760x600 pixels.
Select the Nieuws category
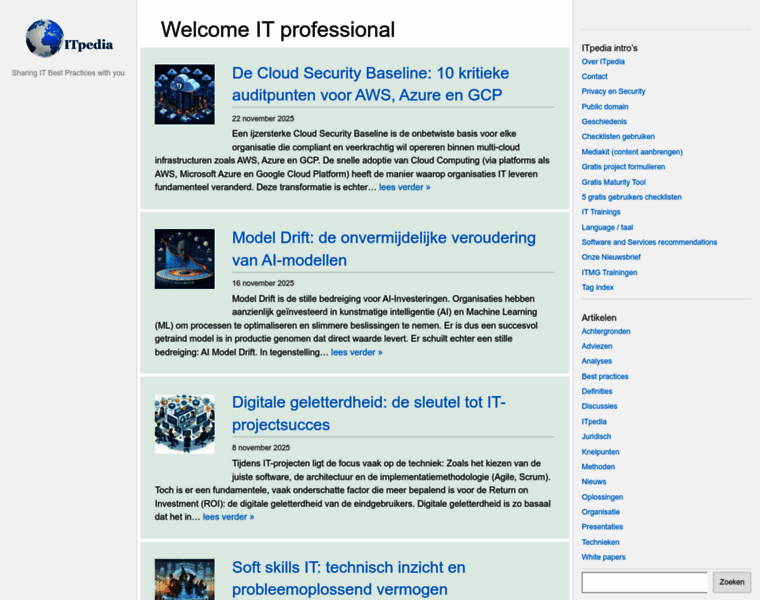pos(594,482)
